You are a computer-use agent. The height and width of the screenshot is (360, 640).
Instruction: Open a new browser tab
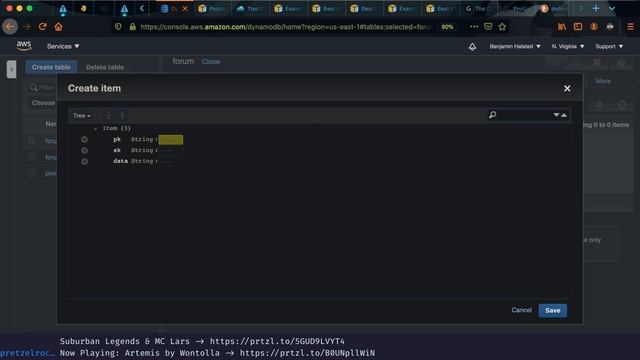(x=596, y=8)
